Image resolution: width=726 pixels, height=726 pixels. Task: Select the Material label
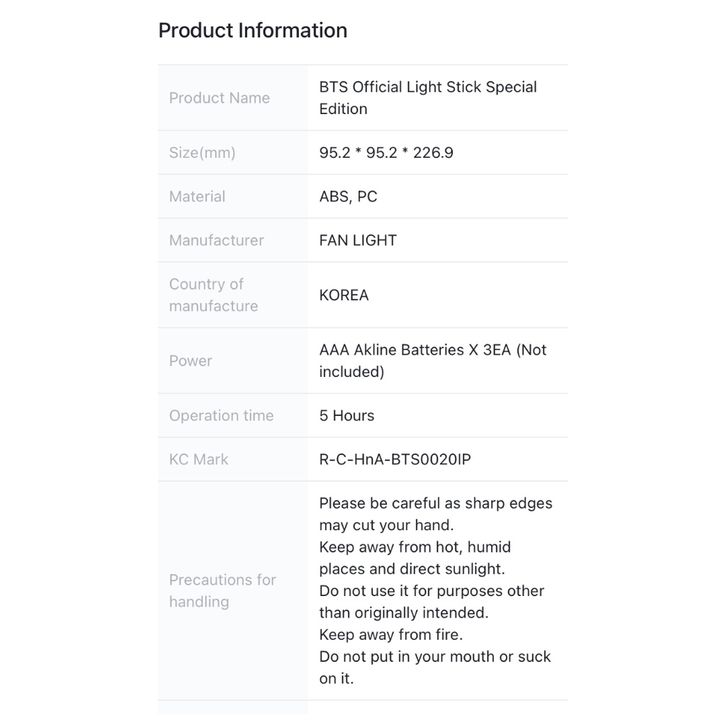(197, 196)
